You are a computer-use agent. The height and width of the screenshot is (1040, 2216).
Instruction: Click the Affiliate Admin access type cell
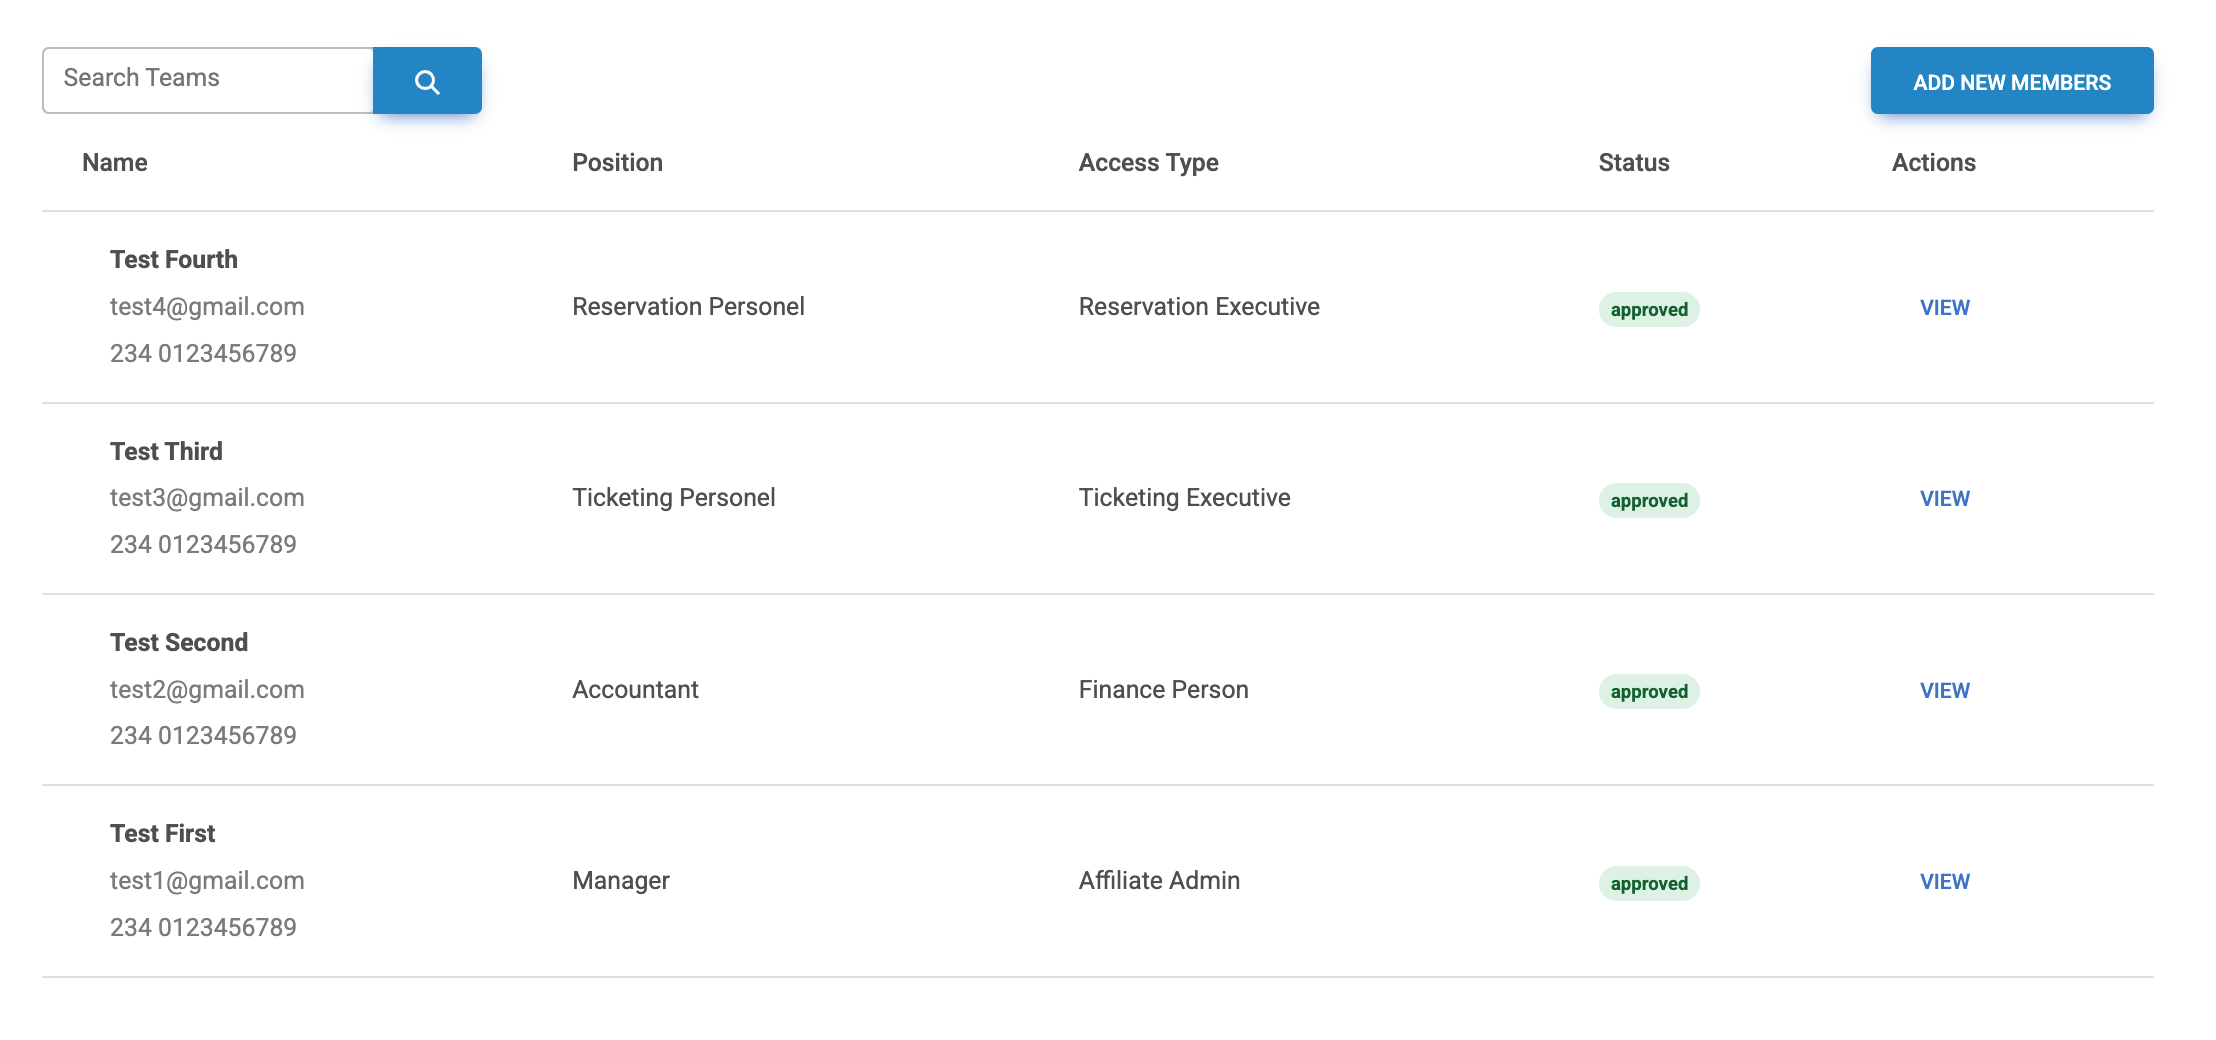click(x=1159, y=881)
